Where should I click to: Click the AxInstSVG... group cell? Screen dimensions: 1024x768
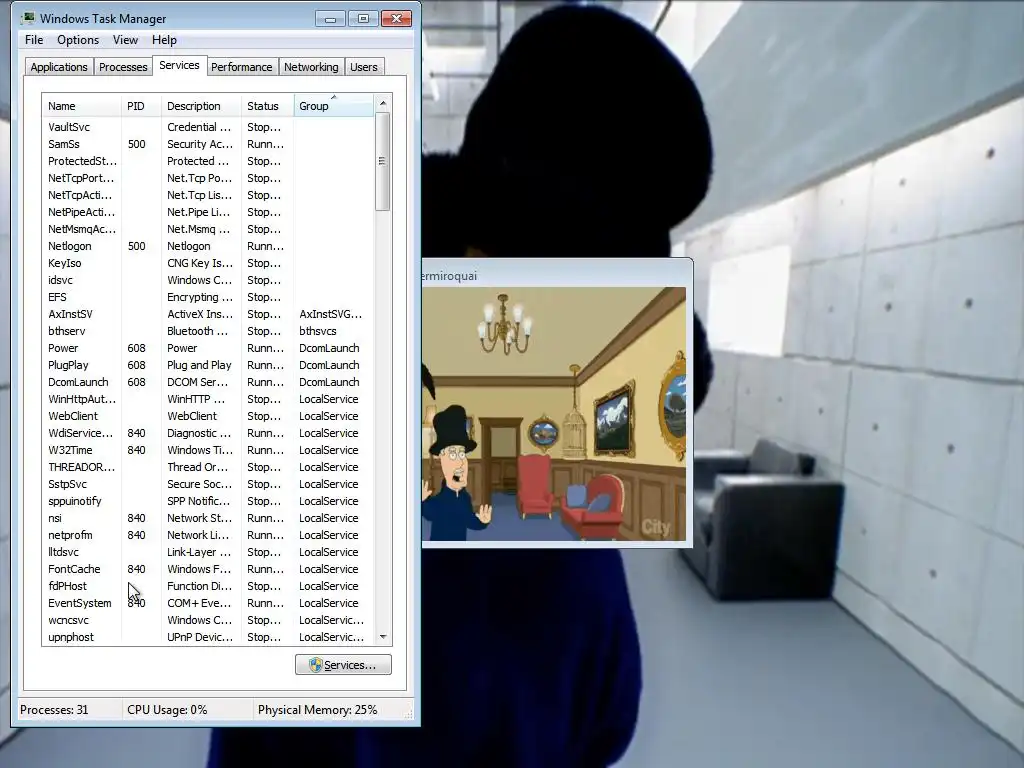(x=330, y=314)
